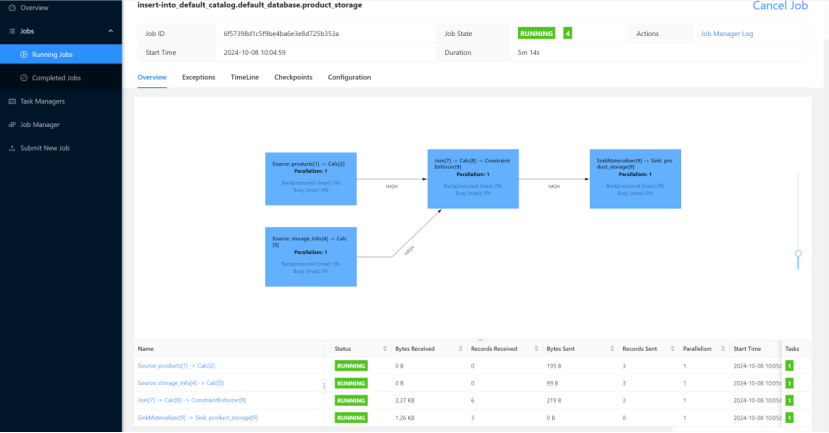The width and height of the screenshot is (829, 433).
Task: Sort the table by Status column
Action: [343, 349]
